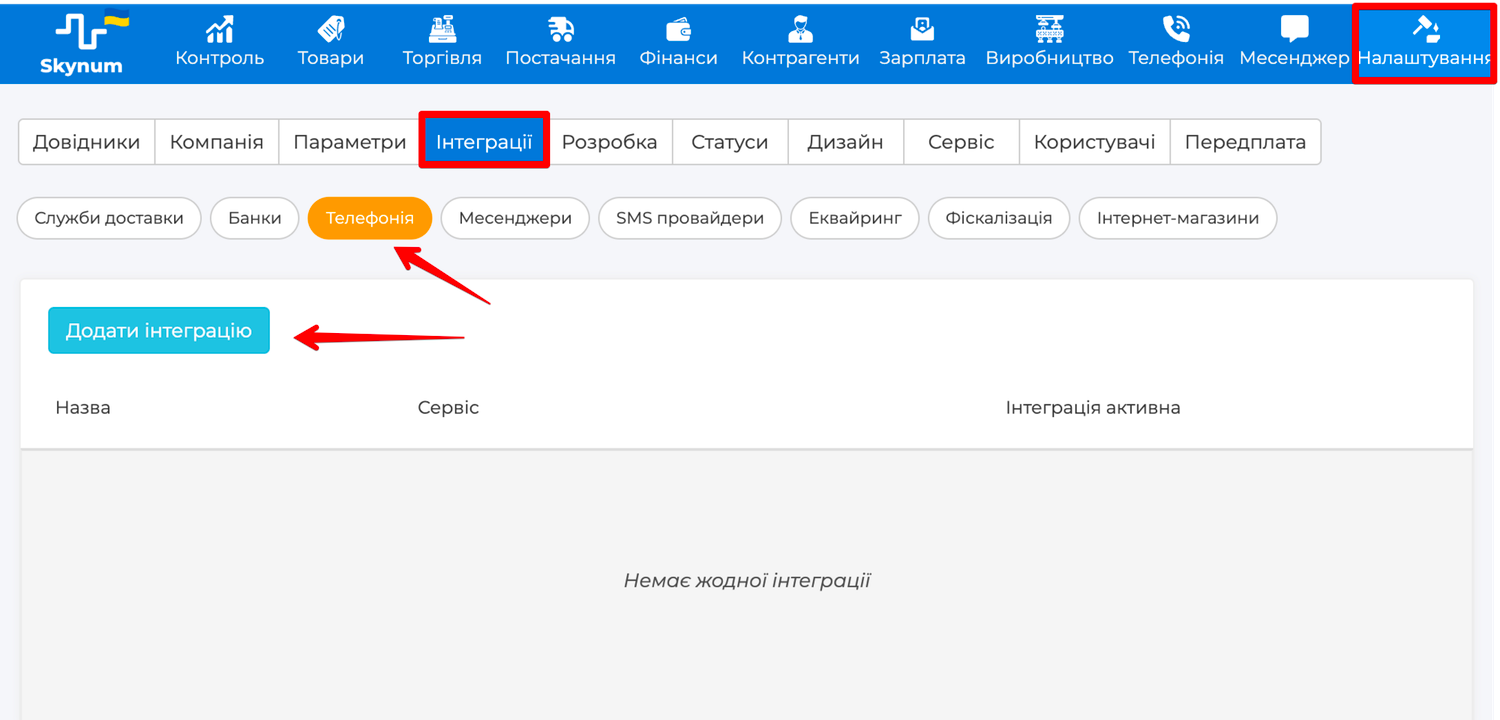Open the Контрагенти person icon

point(800,30)
